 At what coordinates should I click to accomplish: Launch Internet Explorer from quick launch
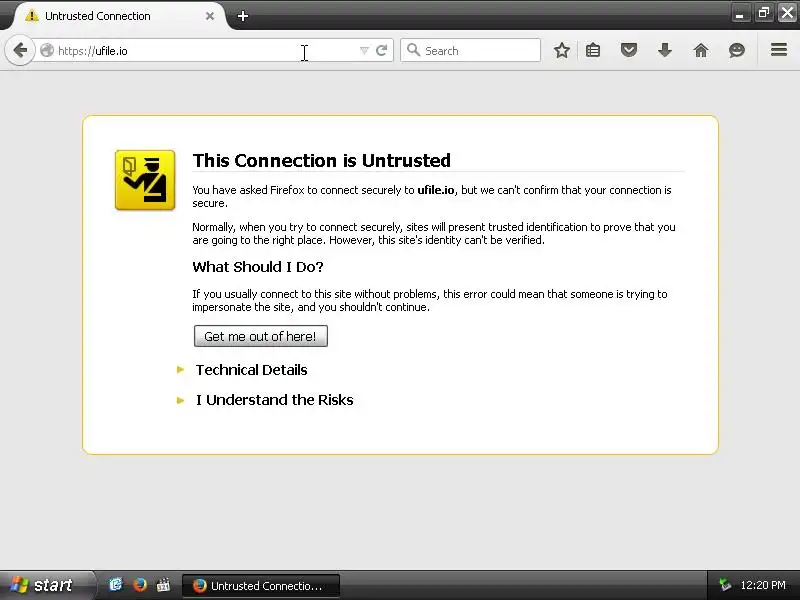116,585
